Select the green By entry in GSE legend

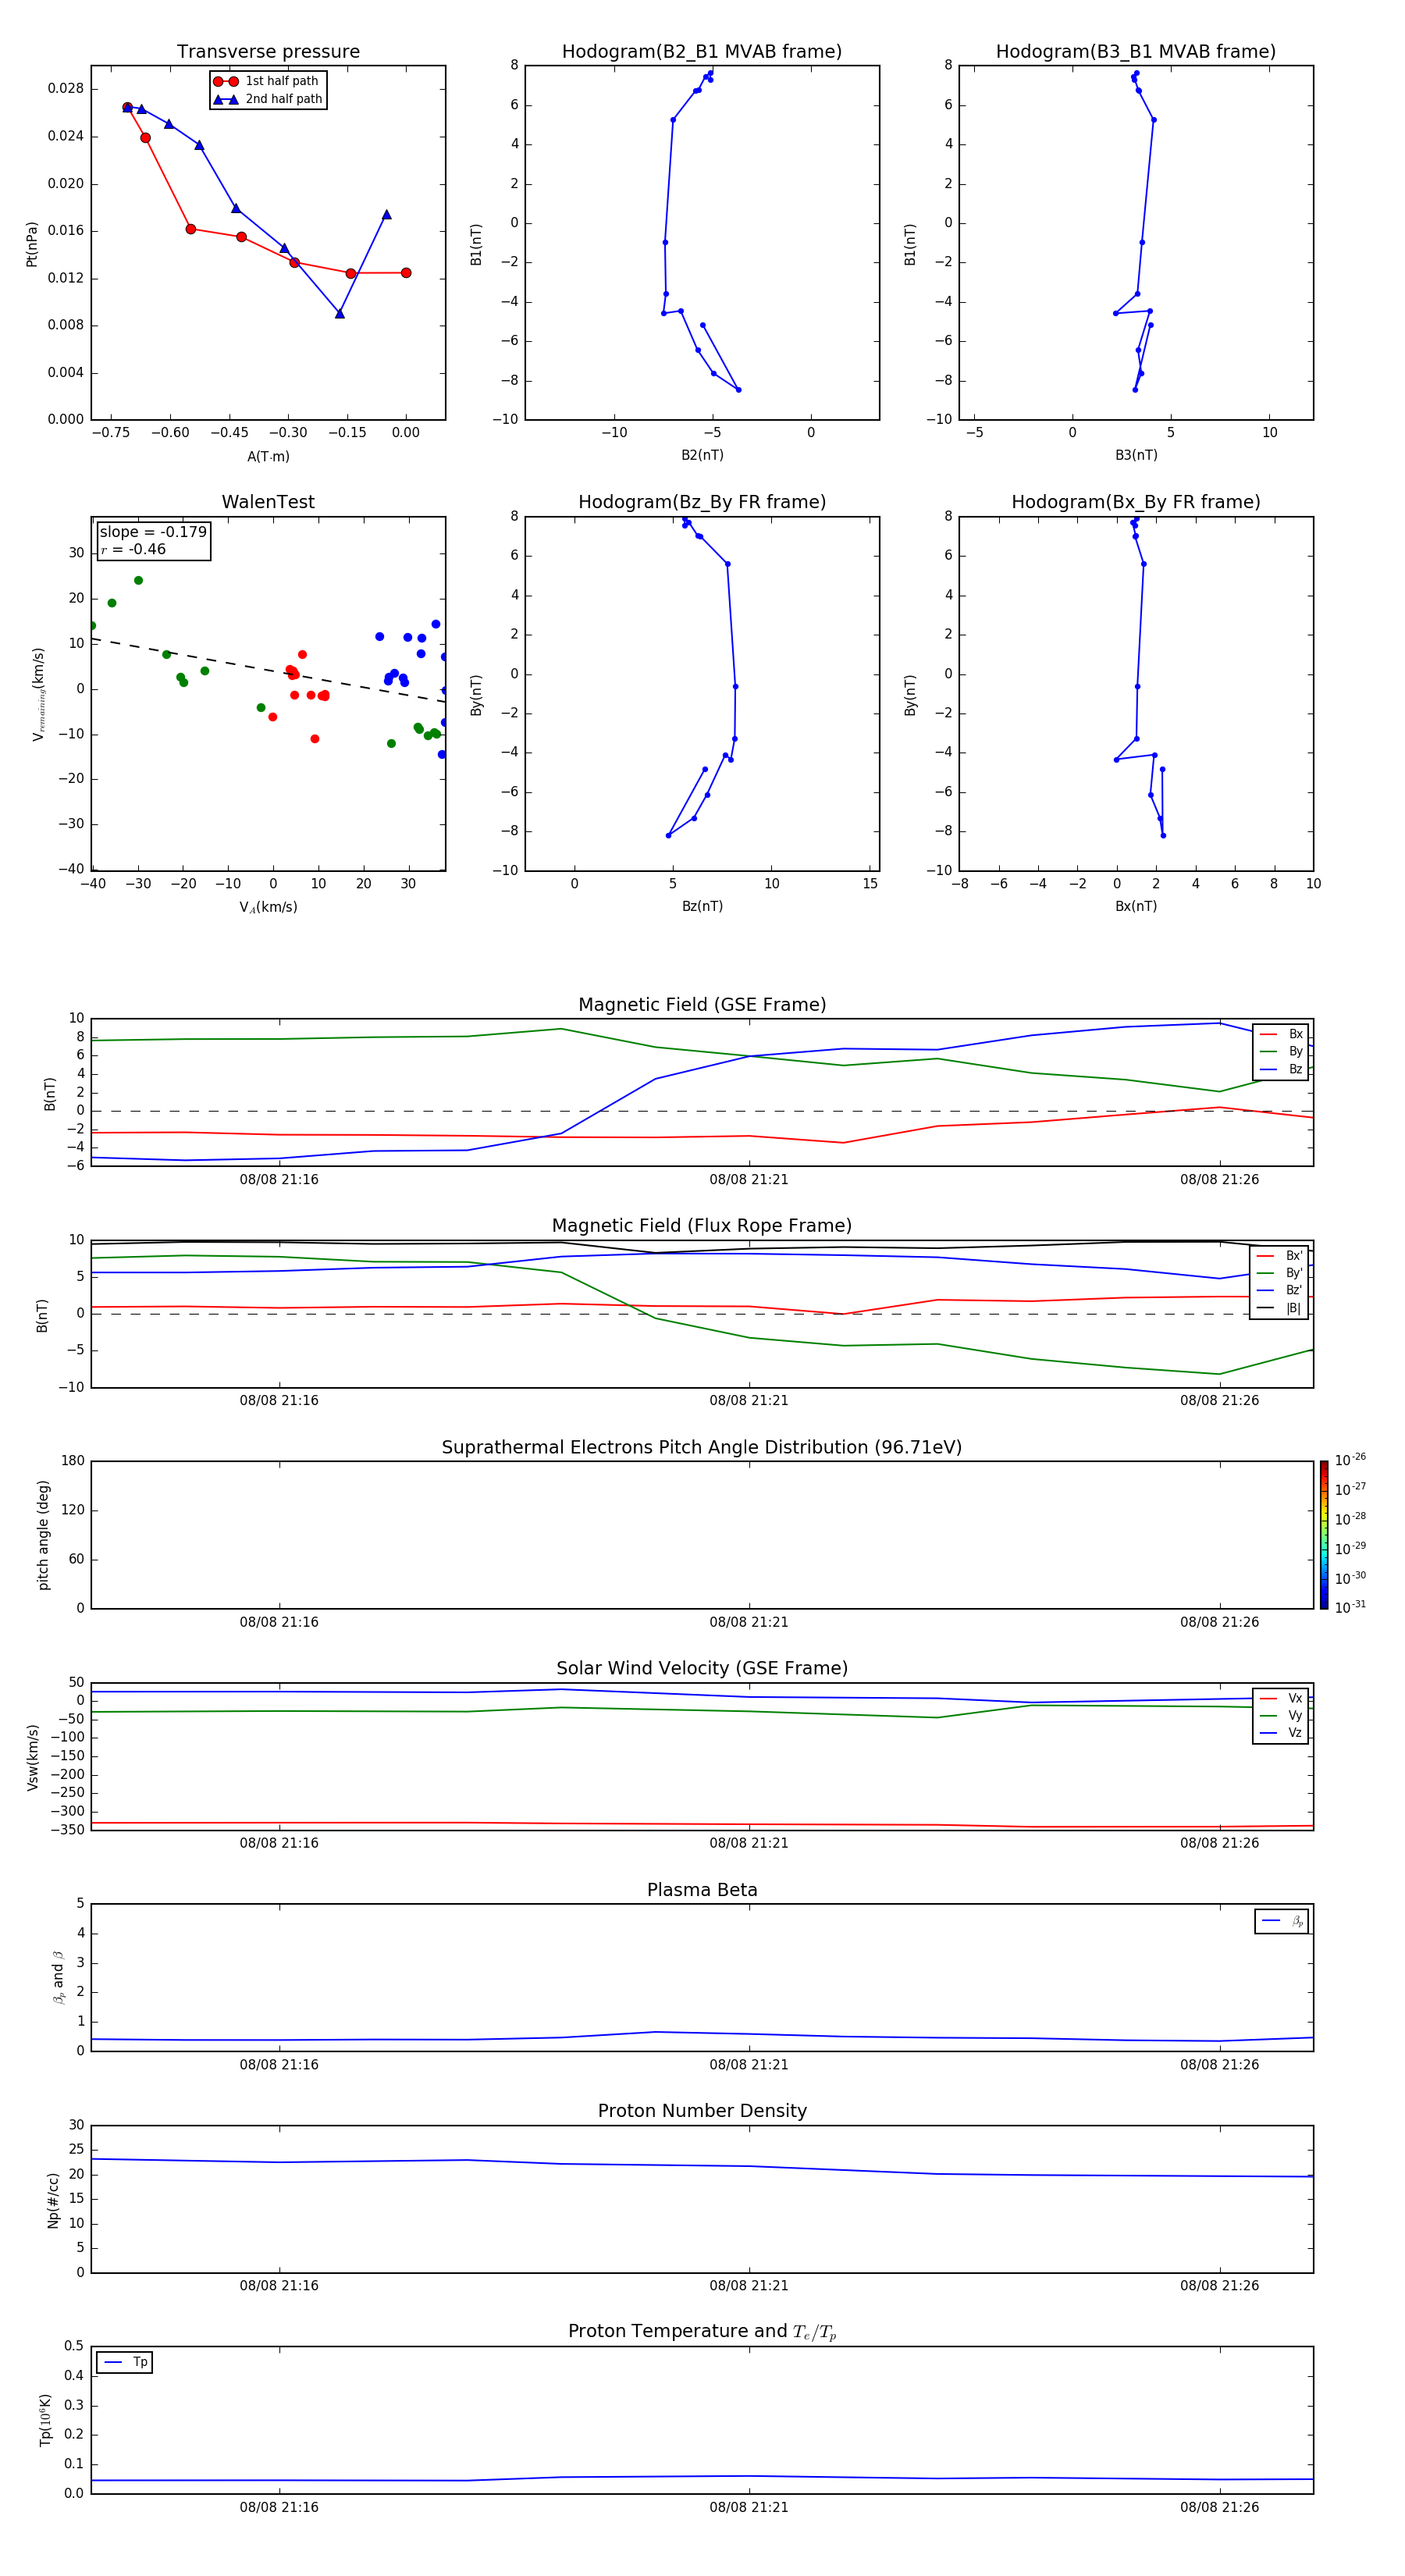[x=1281, y=1051]
